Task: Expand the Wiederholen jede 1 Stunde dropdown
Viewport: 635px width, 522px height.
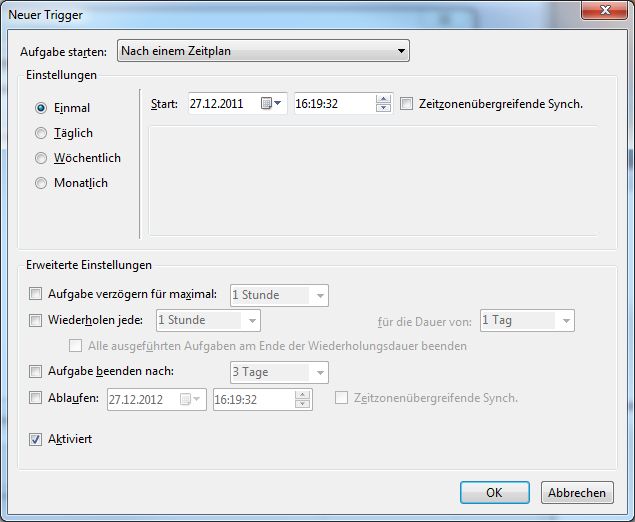Action: click(x=208, y=320)
